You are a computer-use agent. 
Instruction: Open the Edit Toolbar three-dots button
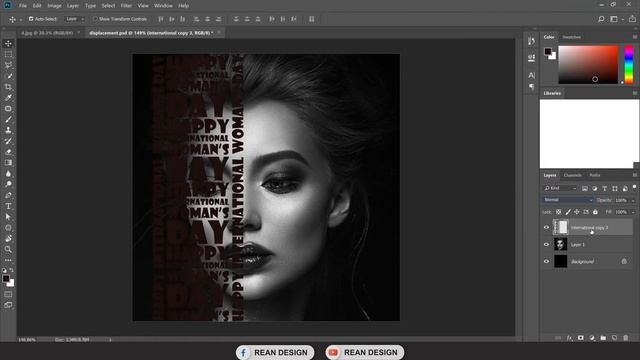coord(8,260)
